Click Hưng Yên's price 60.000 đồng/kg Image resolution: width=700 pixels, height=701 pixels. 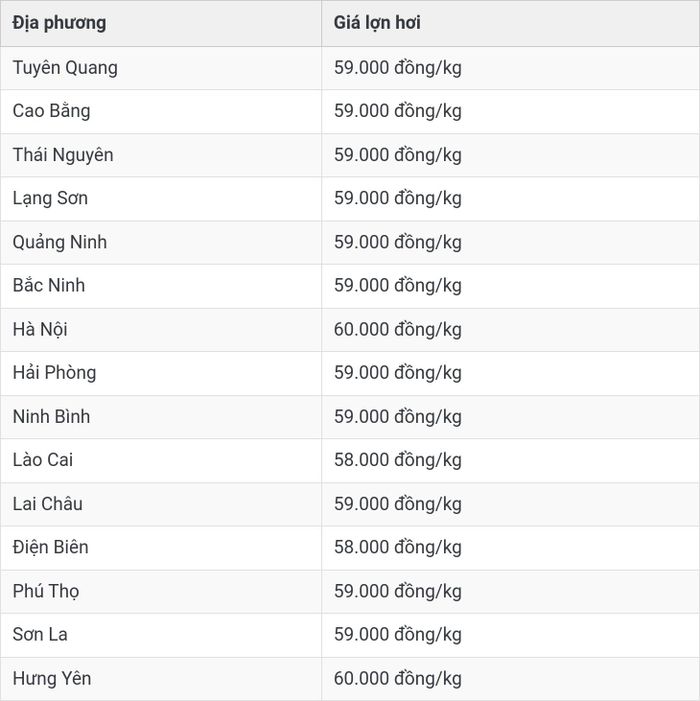[x=397, y=679]
